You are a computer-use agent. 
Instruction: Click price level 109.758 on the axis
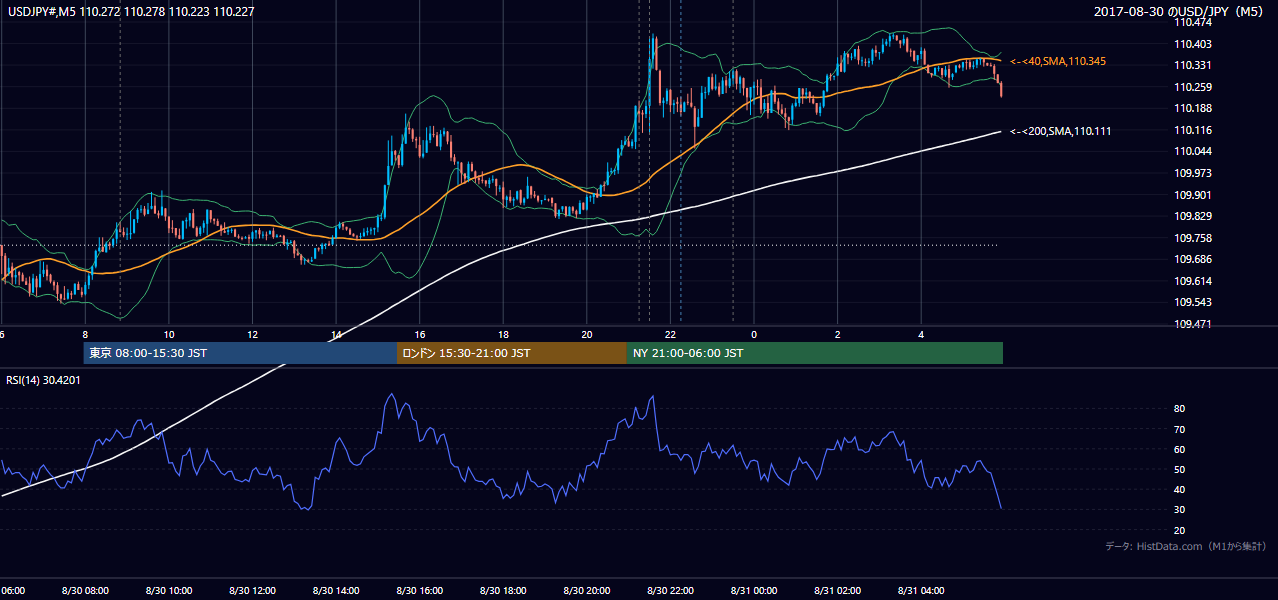coord(1192,238)
